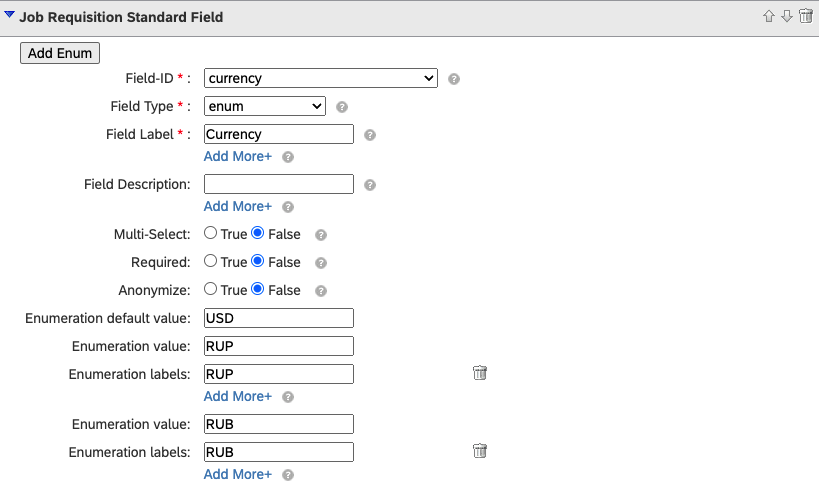Set Required to False

coord(258,261)
